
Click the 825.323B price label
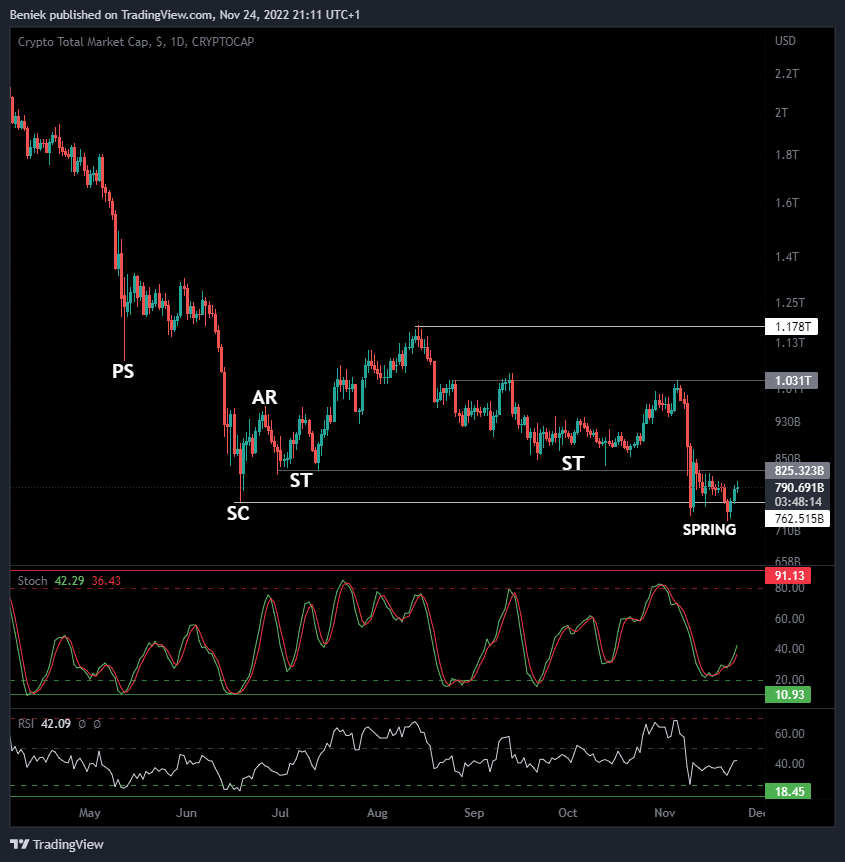[x=798, y=470]
